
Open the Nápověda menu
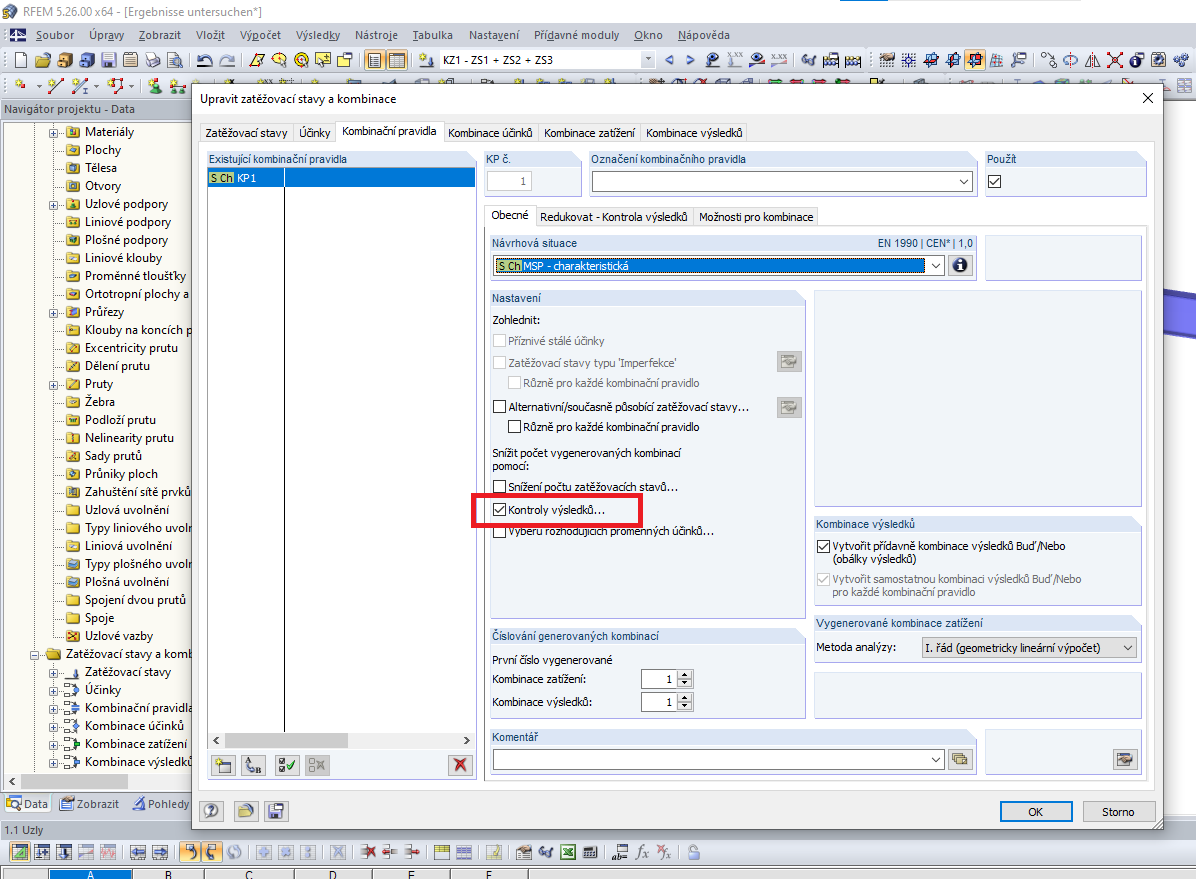point(703,35)
